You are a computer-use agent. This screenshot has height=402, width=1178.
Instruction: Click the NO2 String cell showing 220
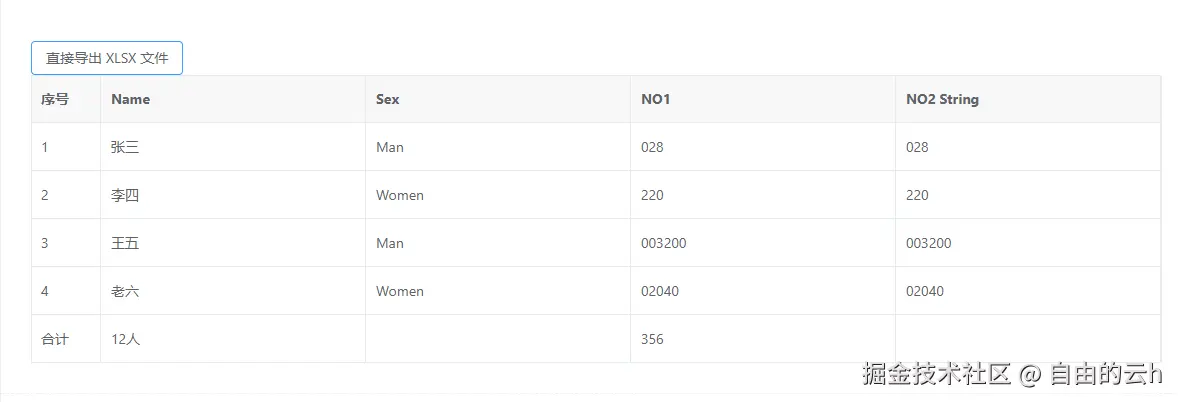click(917, 195)
